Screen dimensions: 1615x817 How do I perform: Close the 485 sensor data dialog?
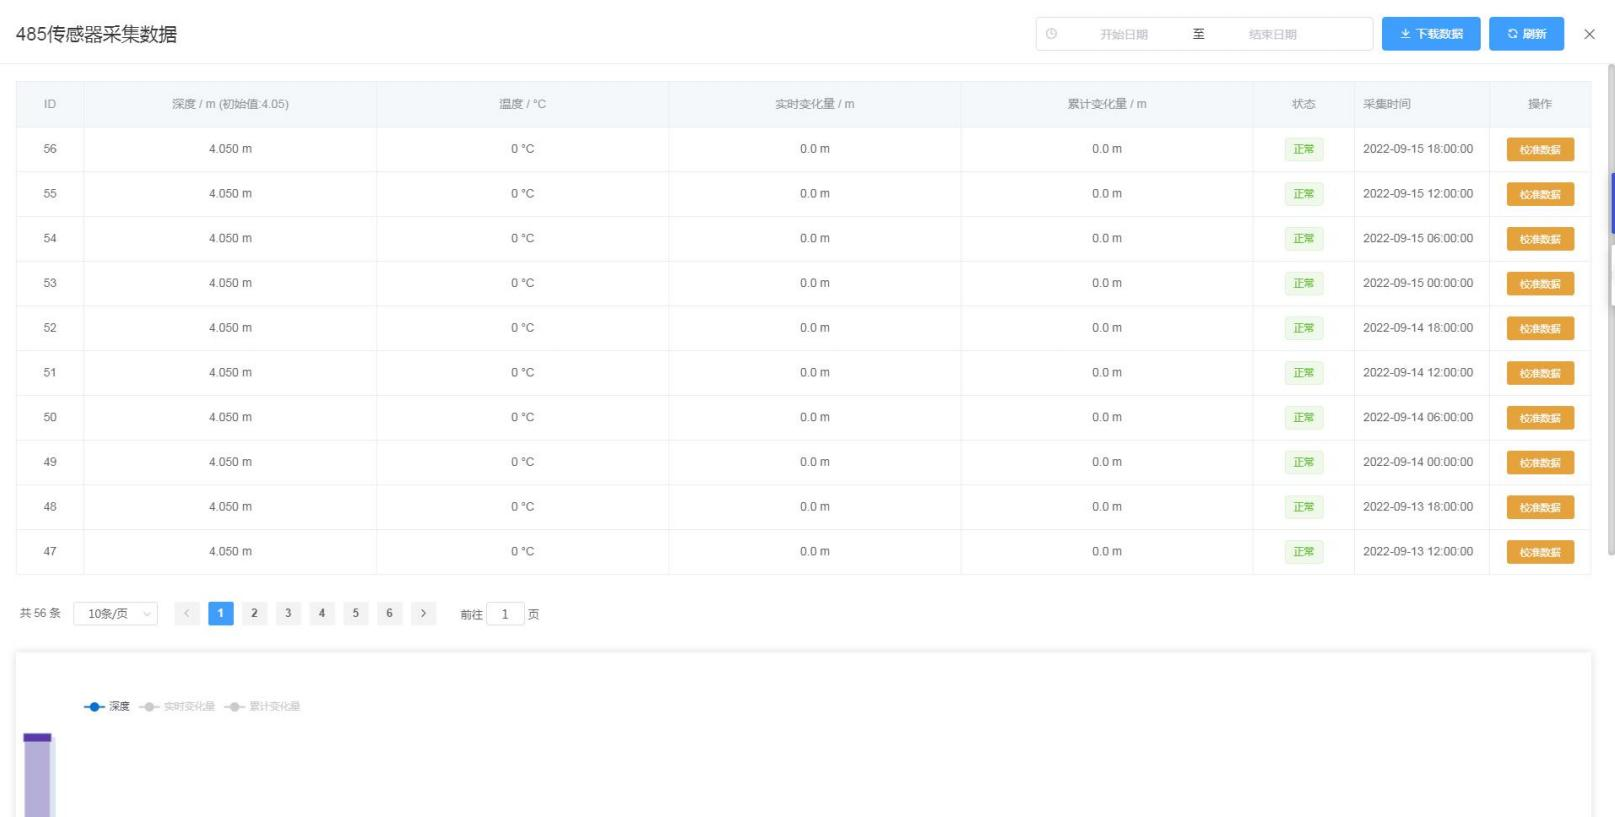point(1589,34)
